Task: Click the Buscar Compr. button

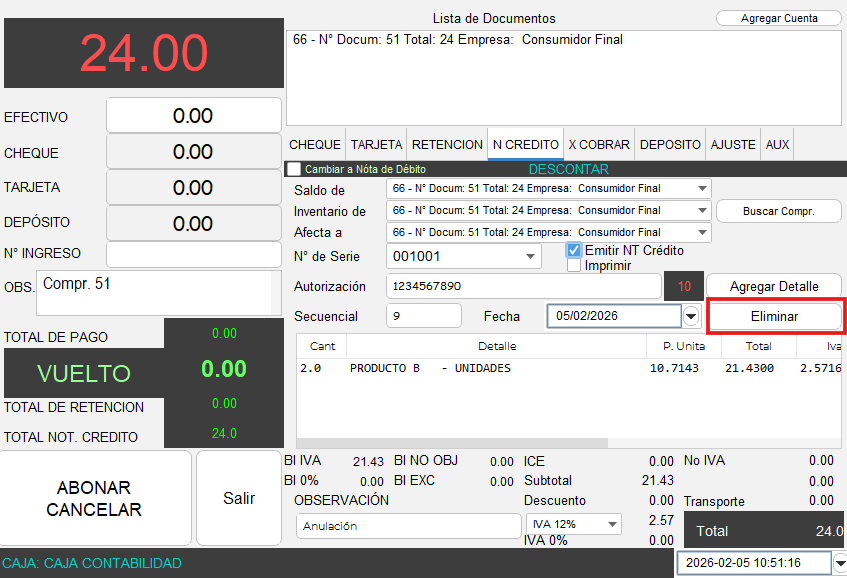Action: pyautogui.click(x=778, y=211)
